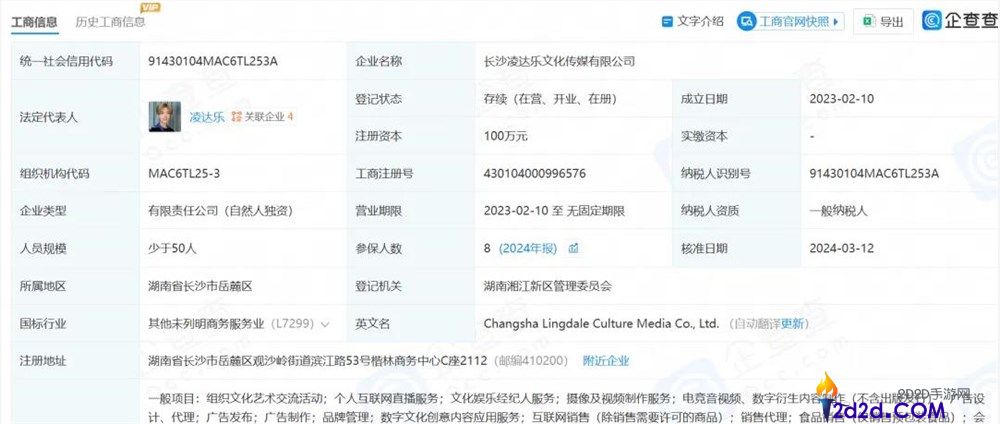The height and width of the screenshot is (424, 1000).
Task: Open the (2024年报) annual report link
Action: (527, 249)
